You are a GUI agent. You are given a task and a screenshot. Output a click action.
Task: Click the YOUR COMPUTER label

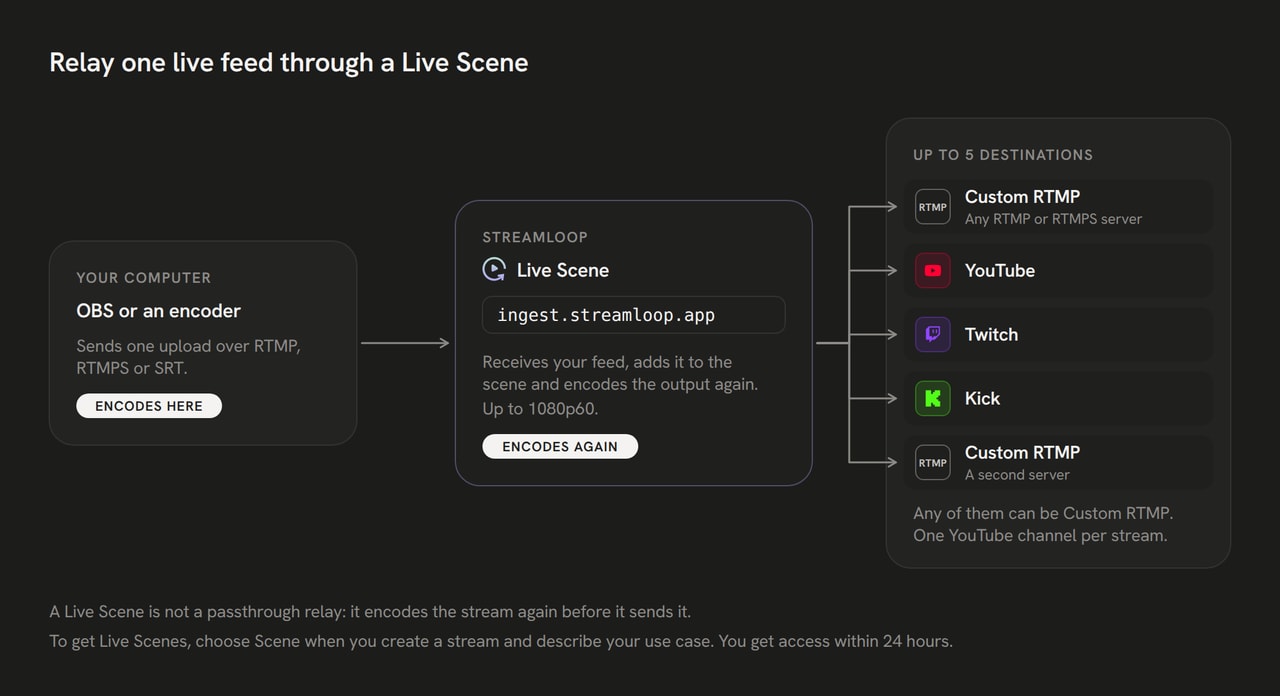tap(144, 278)
